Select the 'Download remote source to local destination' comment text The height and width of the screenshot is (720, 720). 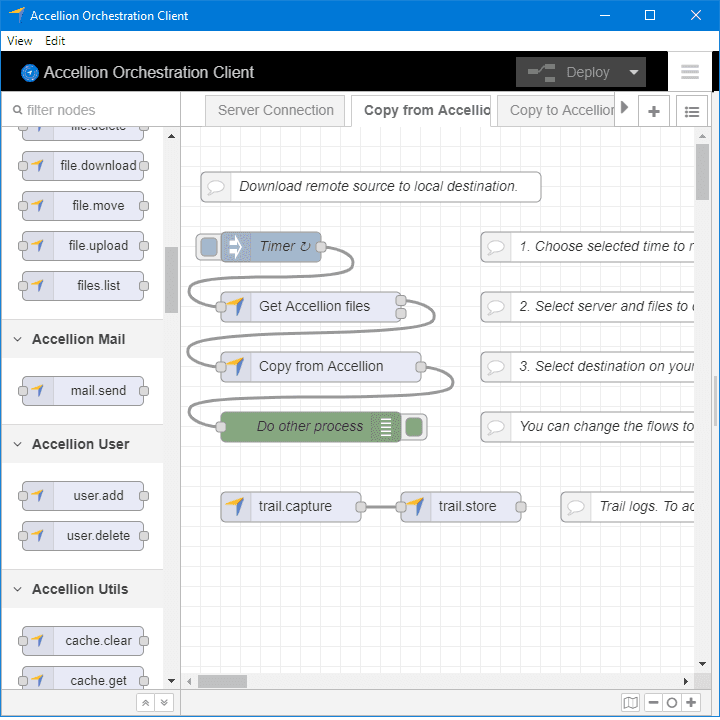click(x=378, y=186)
